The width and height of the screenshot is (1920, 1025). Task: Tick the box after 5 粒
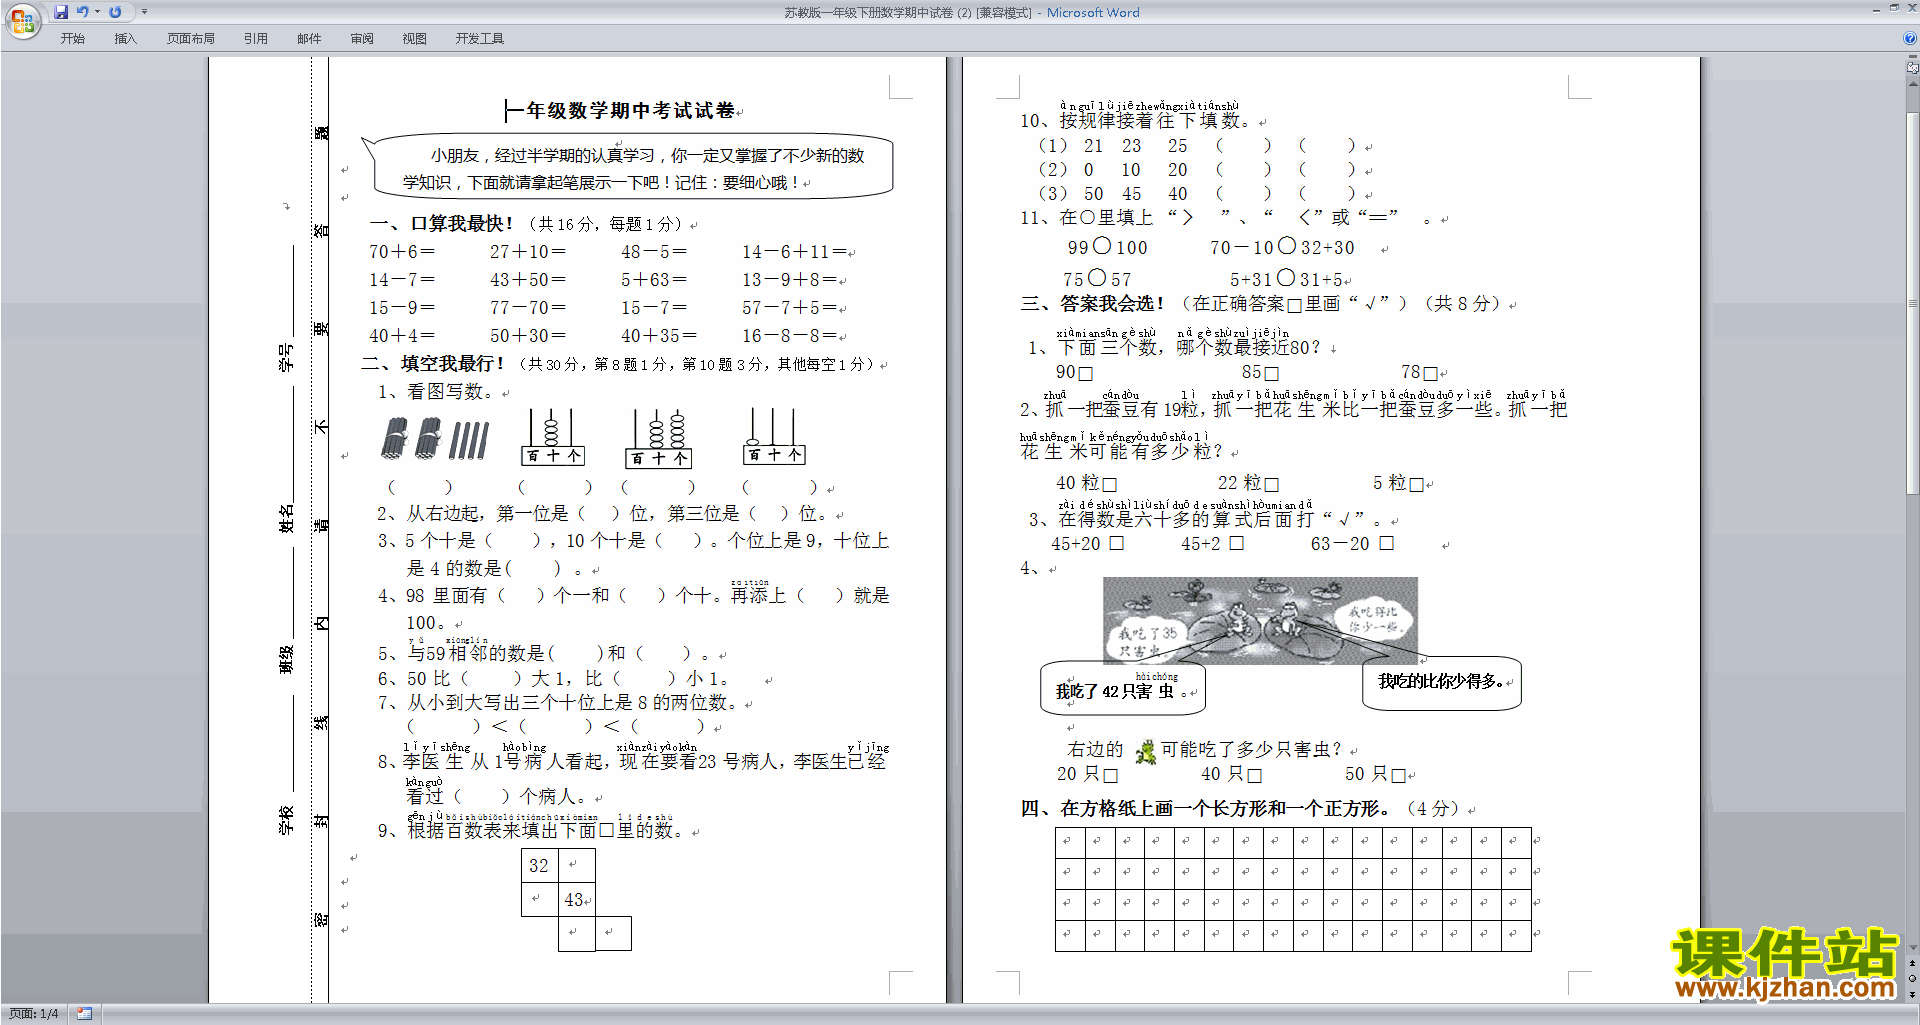[x=1416, y=485]
